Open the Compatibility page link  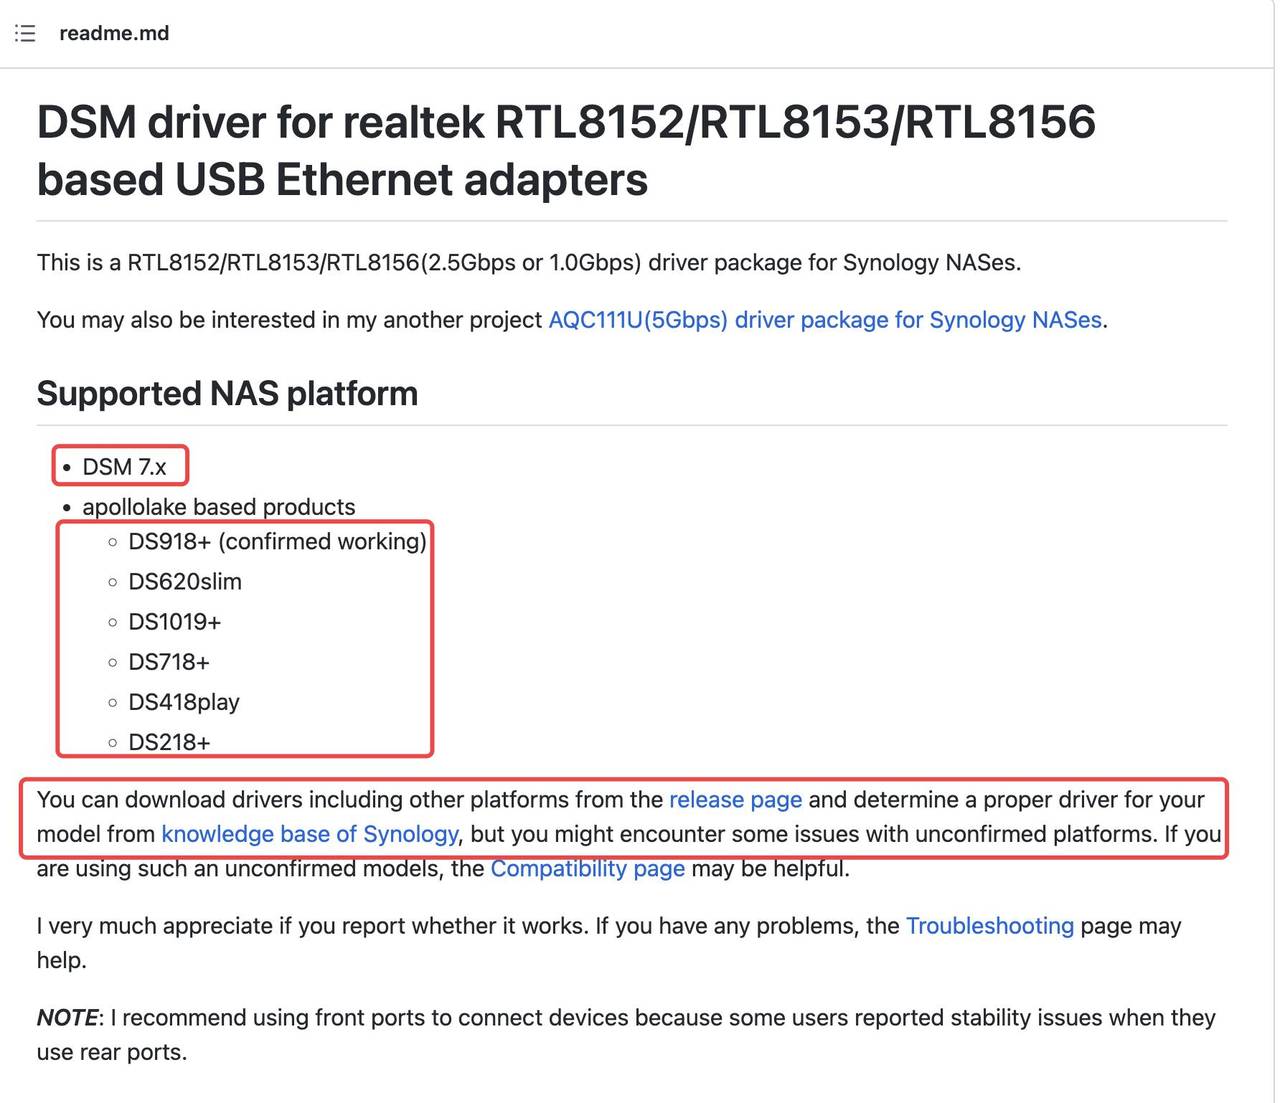pos(587,868)
